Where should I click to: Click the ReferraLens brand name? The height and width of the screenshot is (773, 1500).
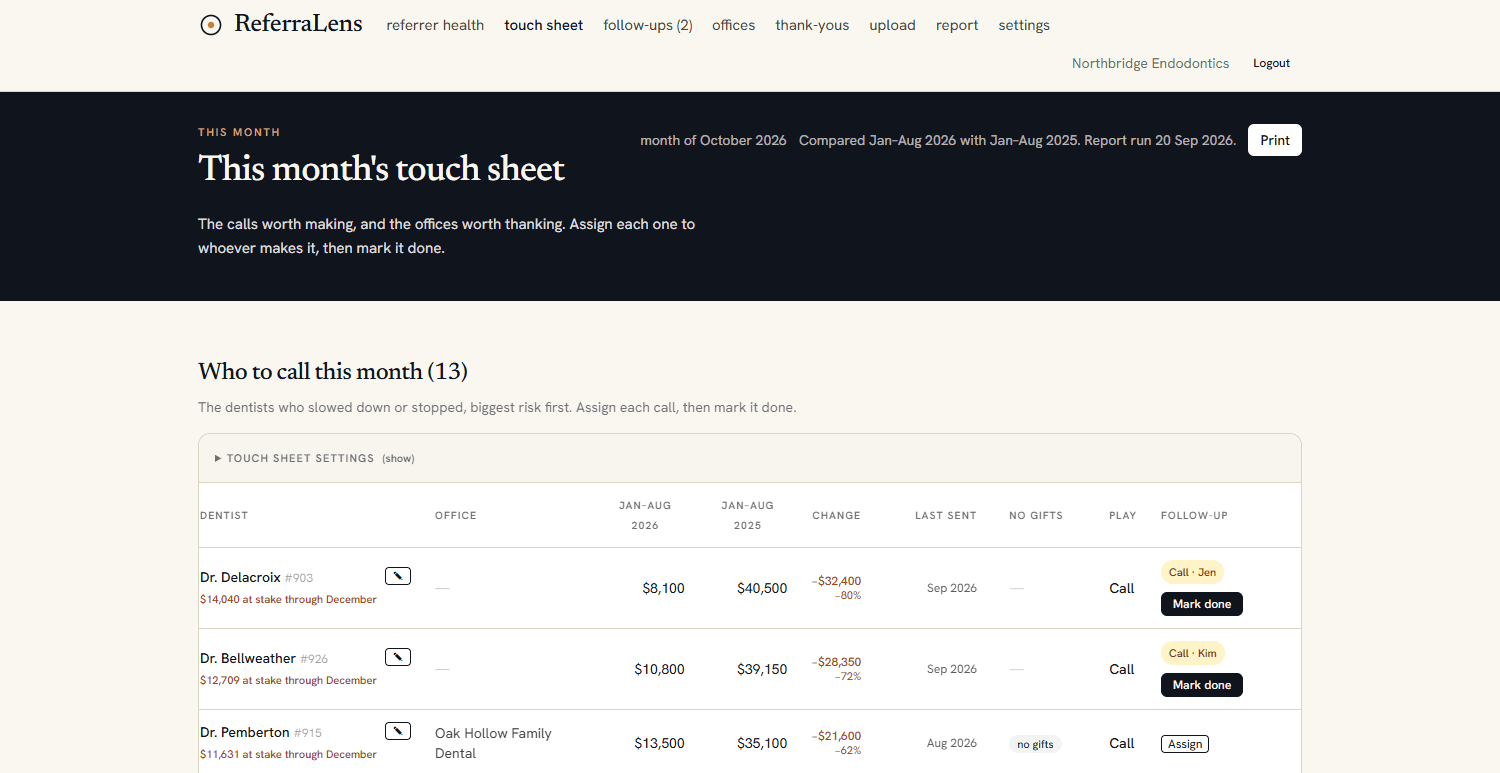pyautogui.click(x=298, y=24)
